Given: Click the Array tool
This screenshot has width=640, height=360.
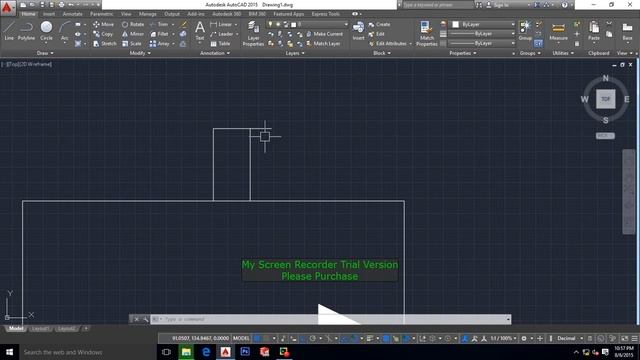Looking at the screenshot, I should (x=159, y=44).
